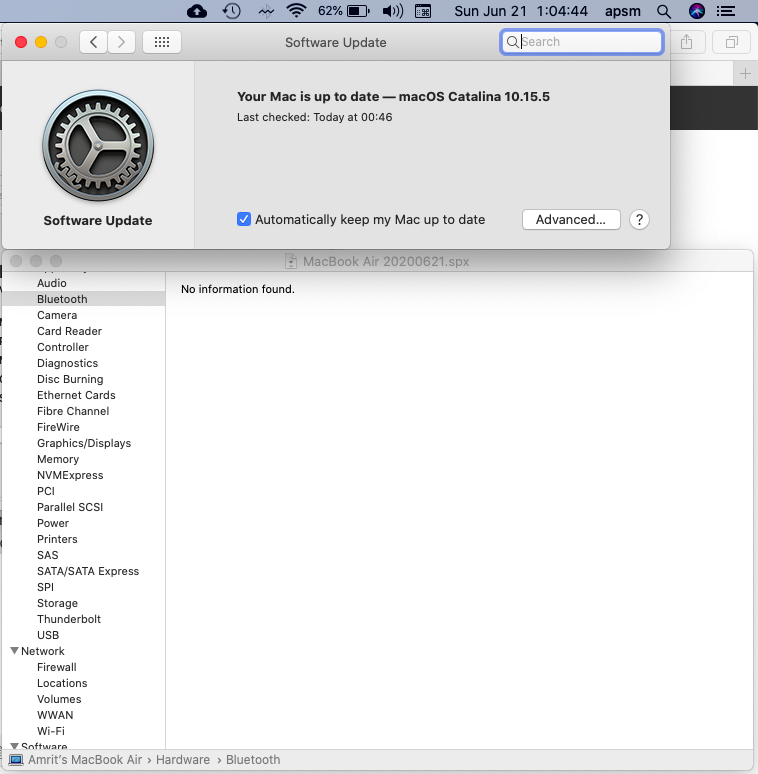Select Parallel SCSI in the sidebar
Screen dimensions: 758x774
tap(70, 507)
